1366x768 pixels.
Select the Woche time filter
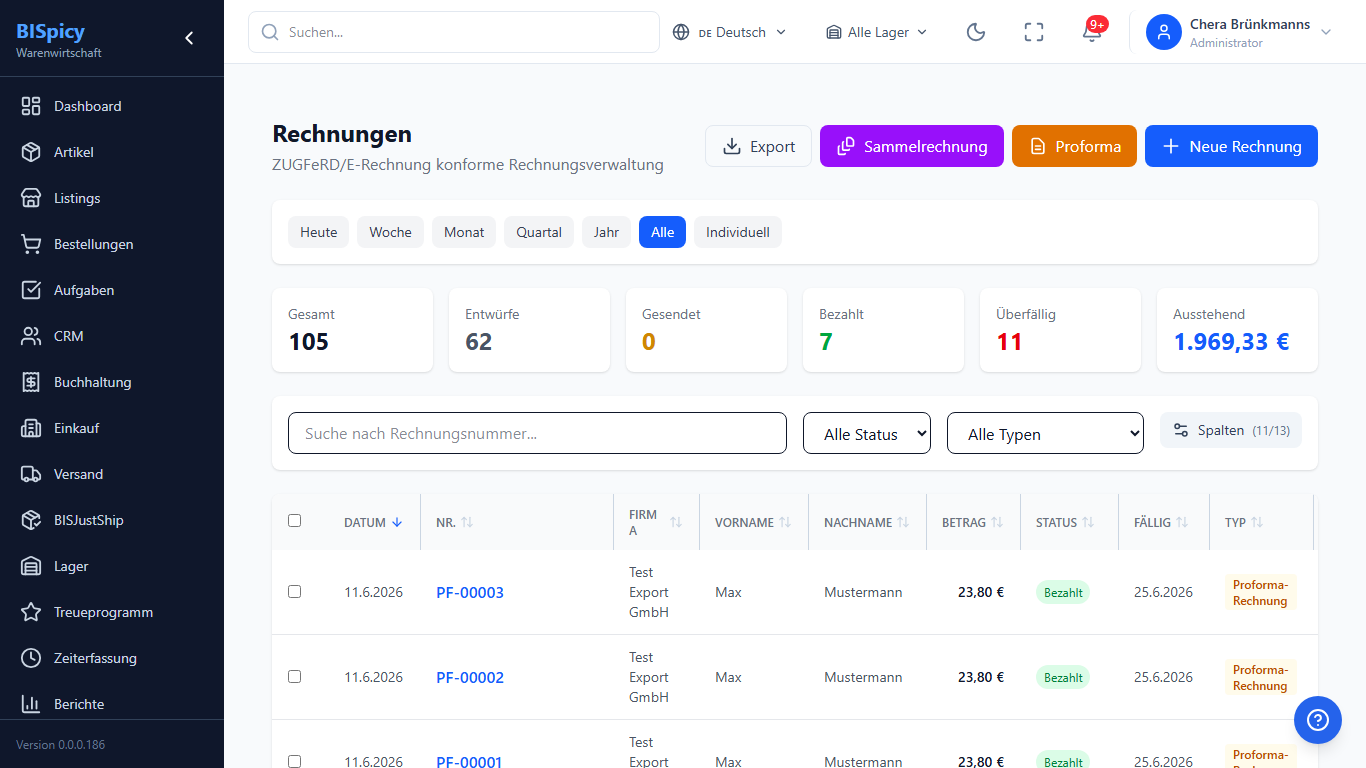[x=390, y=232]
